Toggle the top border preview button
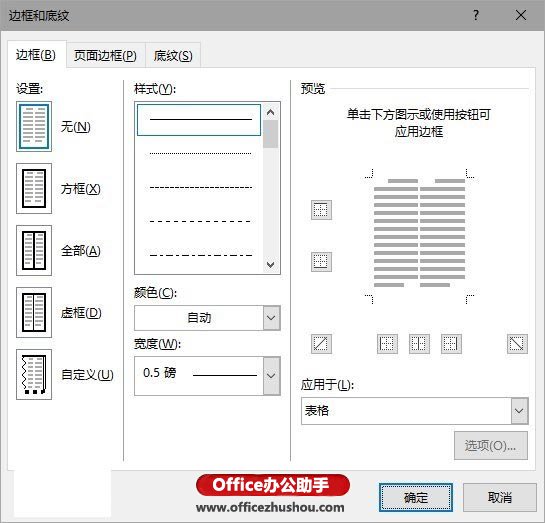 pyautogui.click(x=321, y=210)
